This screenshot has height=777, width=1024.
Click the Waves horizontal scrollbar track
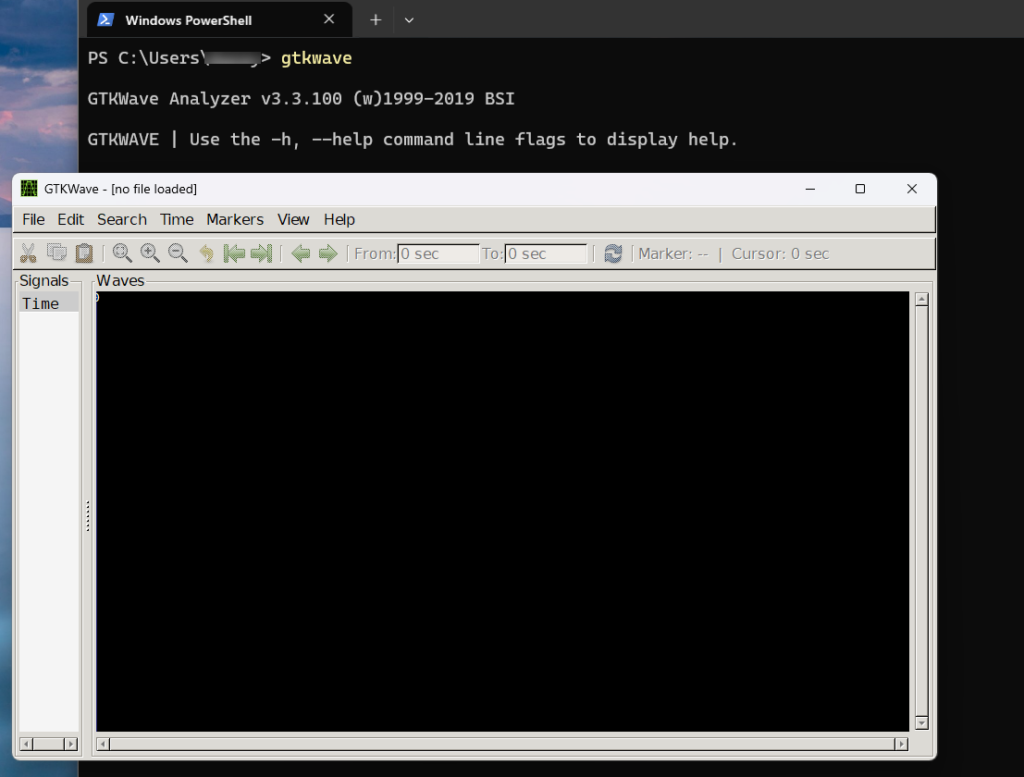point(502,744)
